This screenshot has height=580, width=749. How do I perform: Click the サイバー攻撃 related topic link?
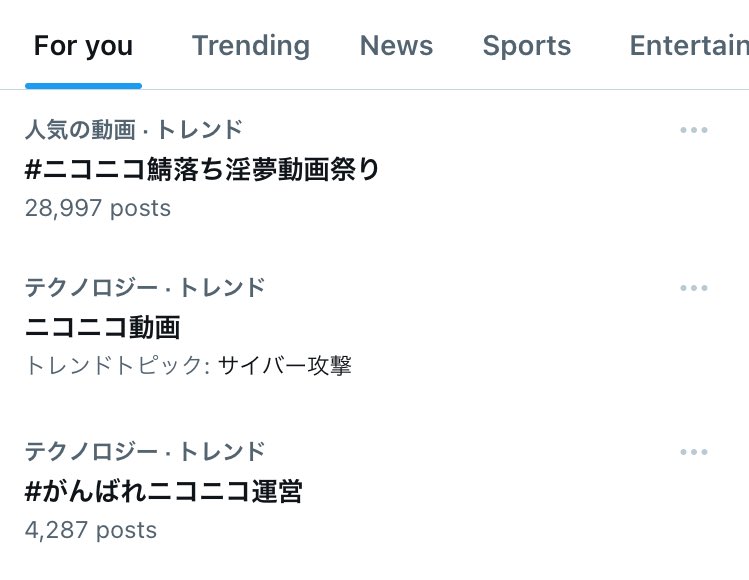[x=284, y=366]
